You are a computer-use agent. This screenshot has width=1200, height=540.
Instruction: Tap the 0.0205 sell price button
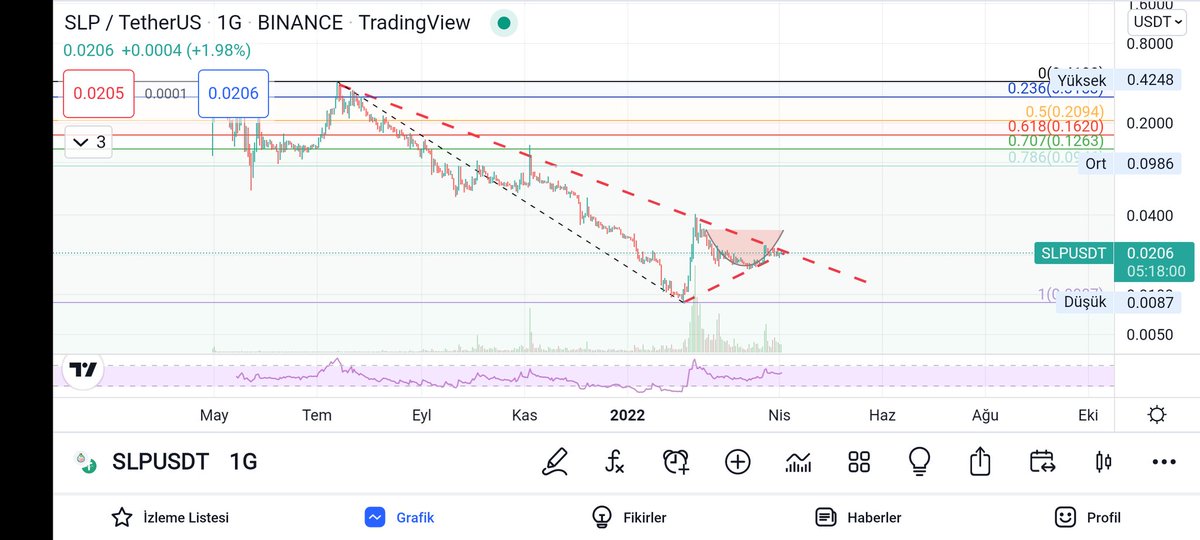(99, 93)
